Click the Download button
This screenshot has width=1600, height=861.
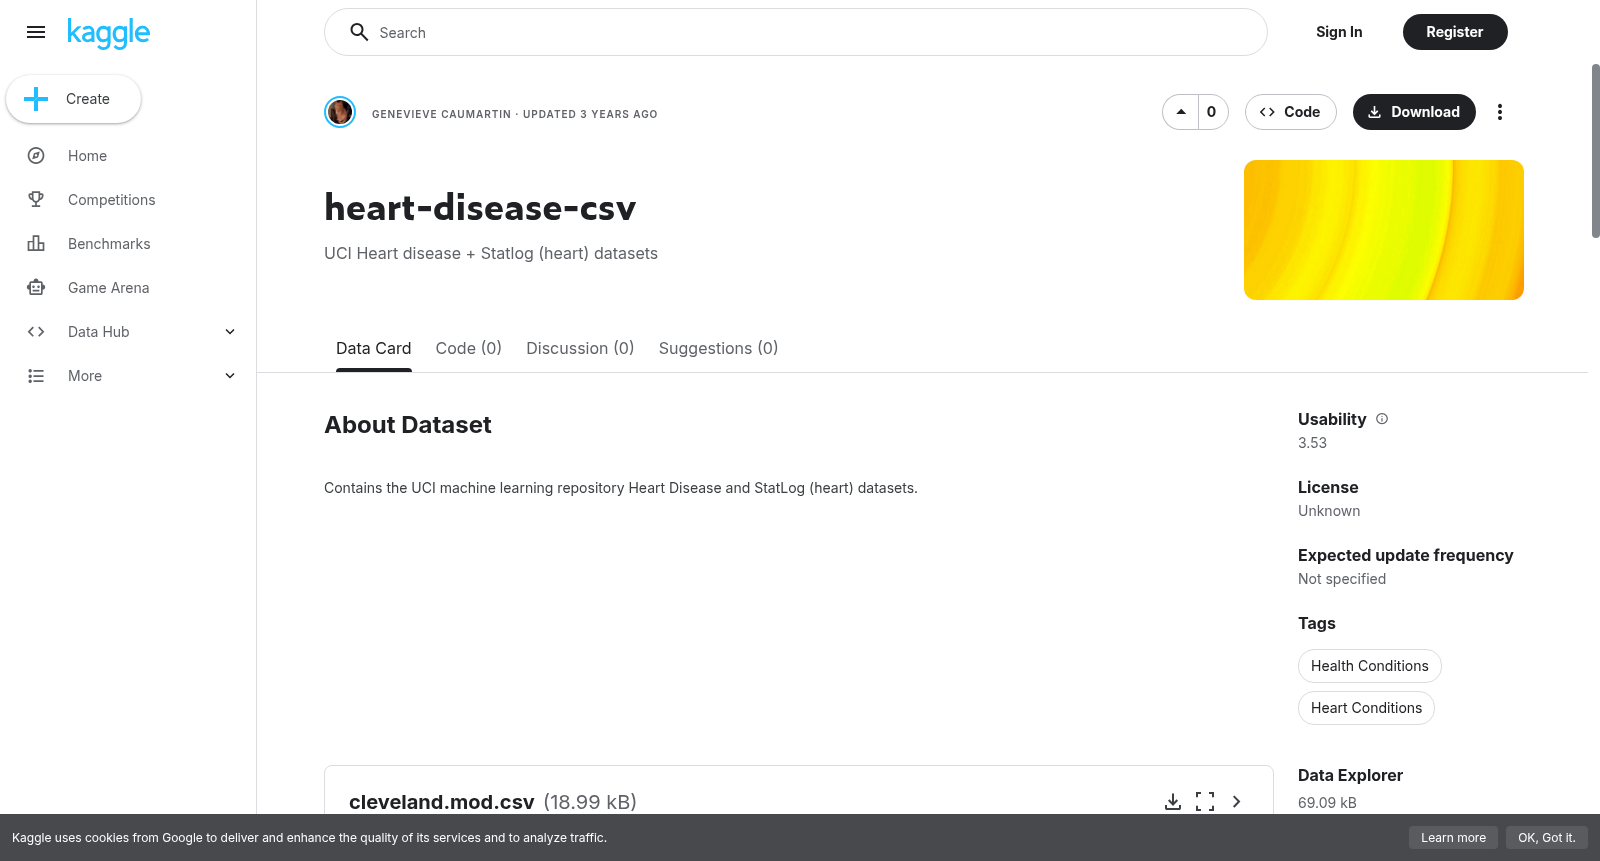point(1414,112)
